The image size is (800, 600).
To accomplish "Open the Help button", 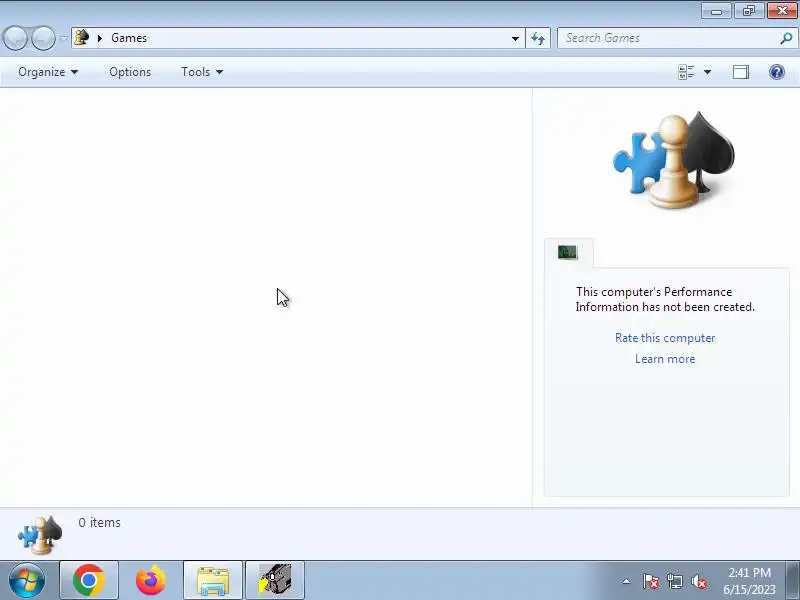I will [x=777, y=72].
